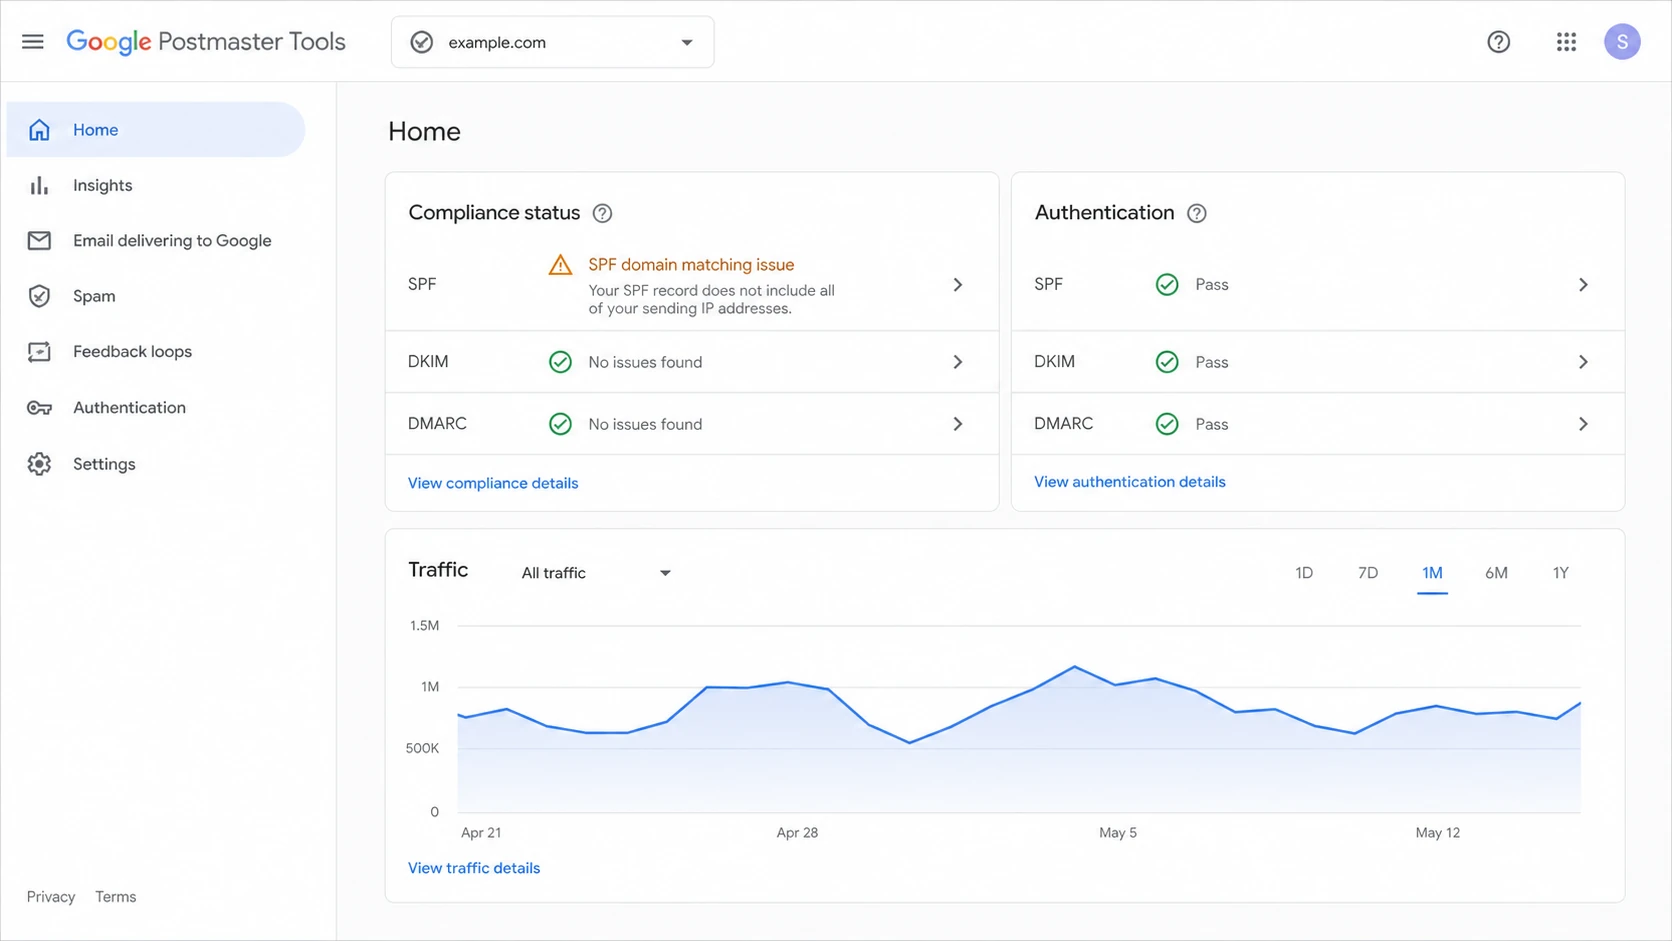
Task: Click the 1.5M y-axis label
Action: click(424, 626)
